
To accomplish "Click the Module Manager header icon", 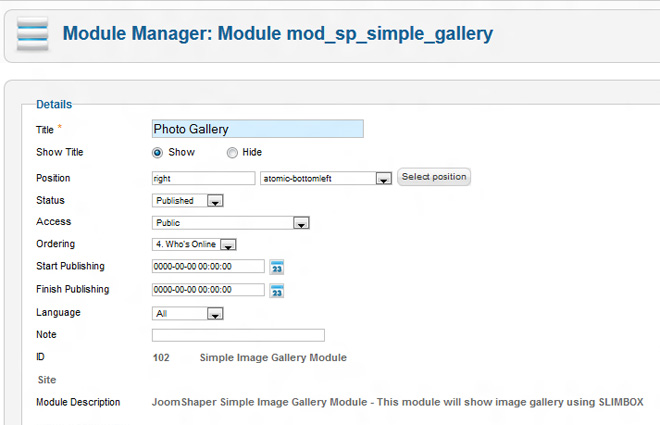I will click(33, 34).
